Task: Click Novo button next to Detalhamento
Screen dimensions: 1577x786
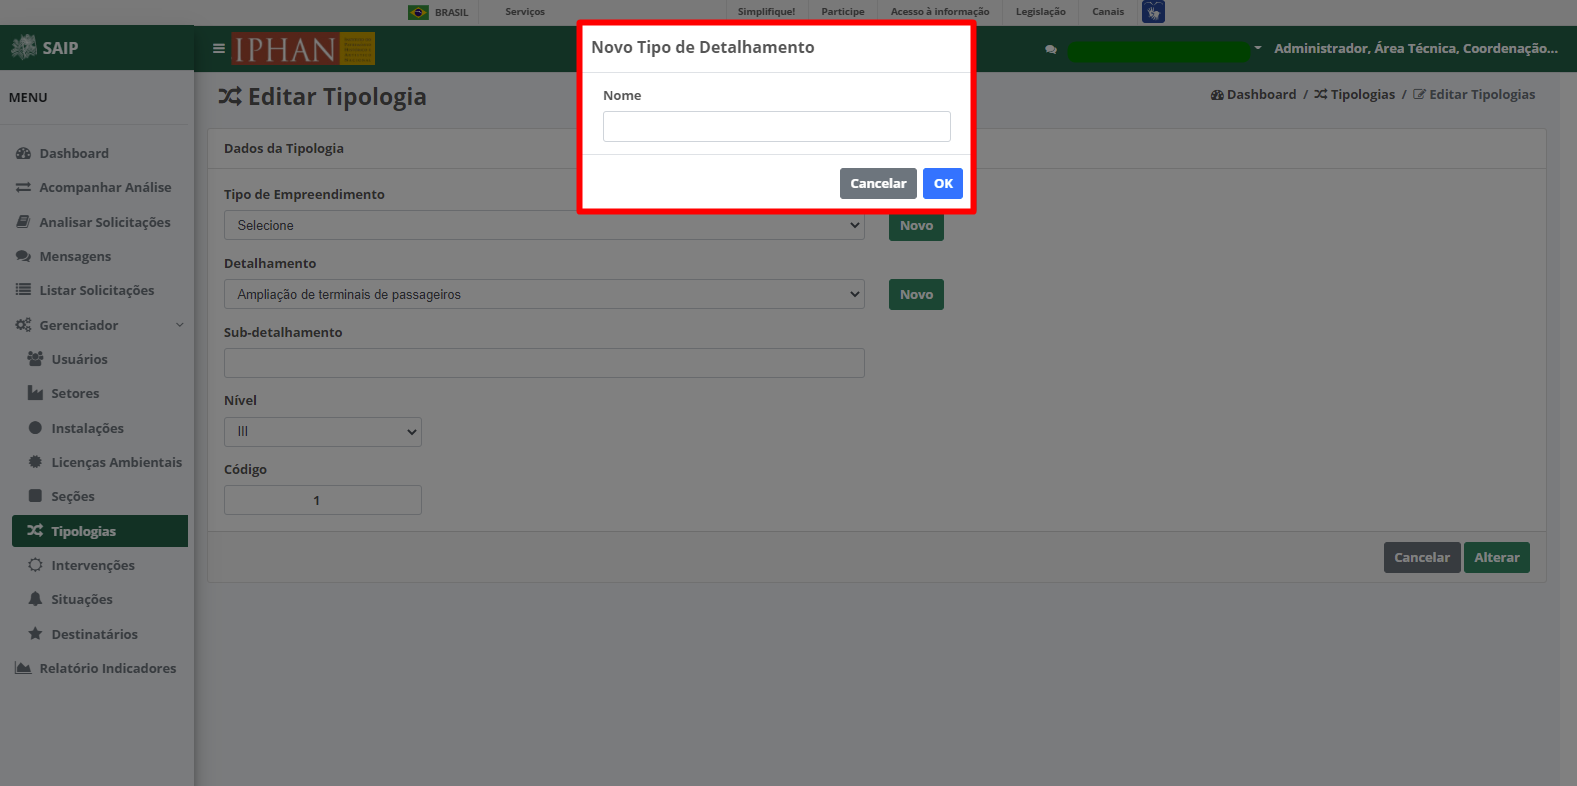Action: pos(916,294)
